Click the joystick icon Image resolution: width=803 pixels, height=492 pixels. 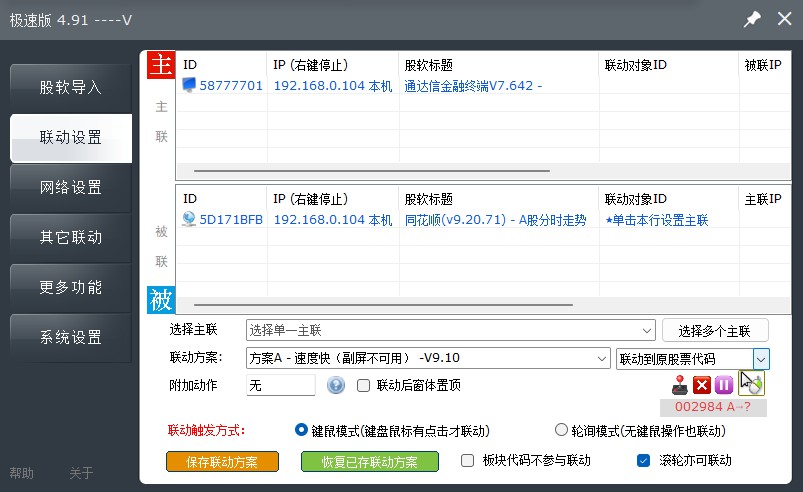(x=680, y=385)
